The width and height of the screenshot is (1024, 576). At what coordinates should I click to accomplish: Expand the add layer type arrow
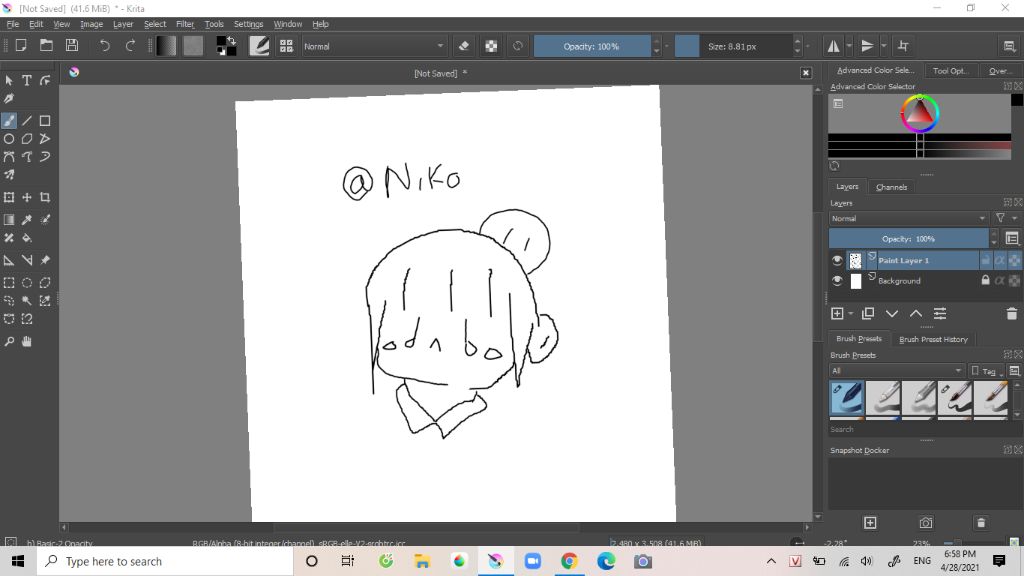pos(850,314)
